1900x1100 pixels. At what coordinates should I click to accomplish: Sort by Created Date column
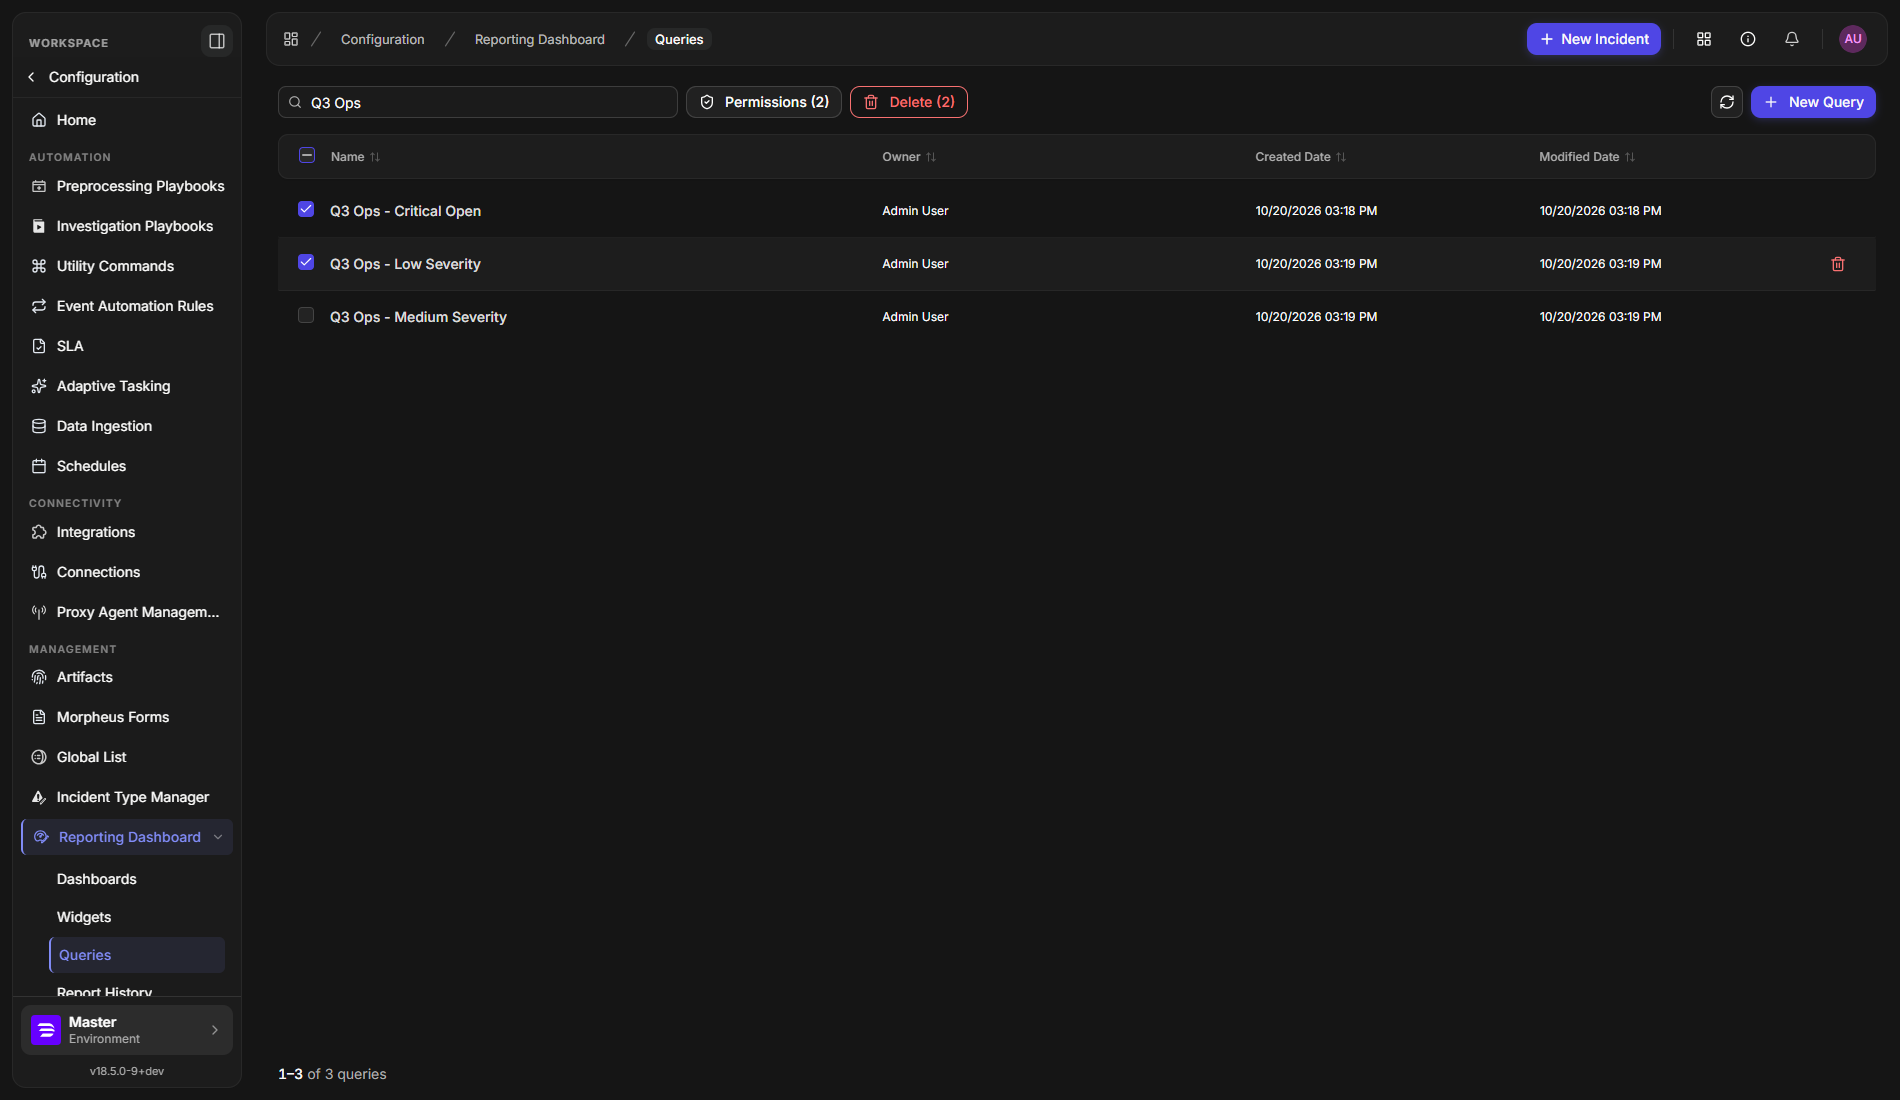[x=1301, y=157]
